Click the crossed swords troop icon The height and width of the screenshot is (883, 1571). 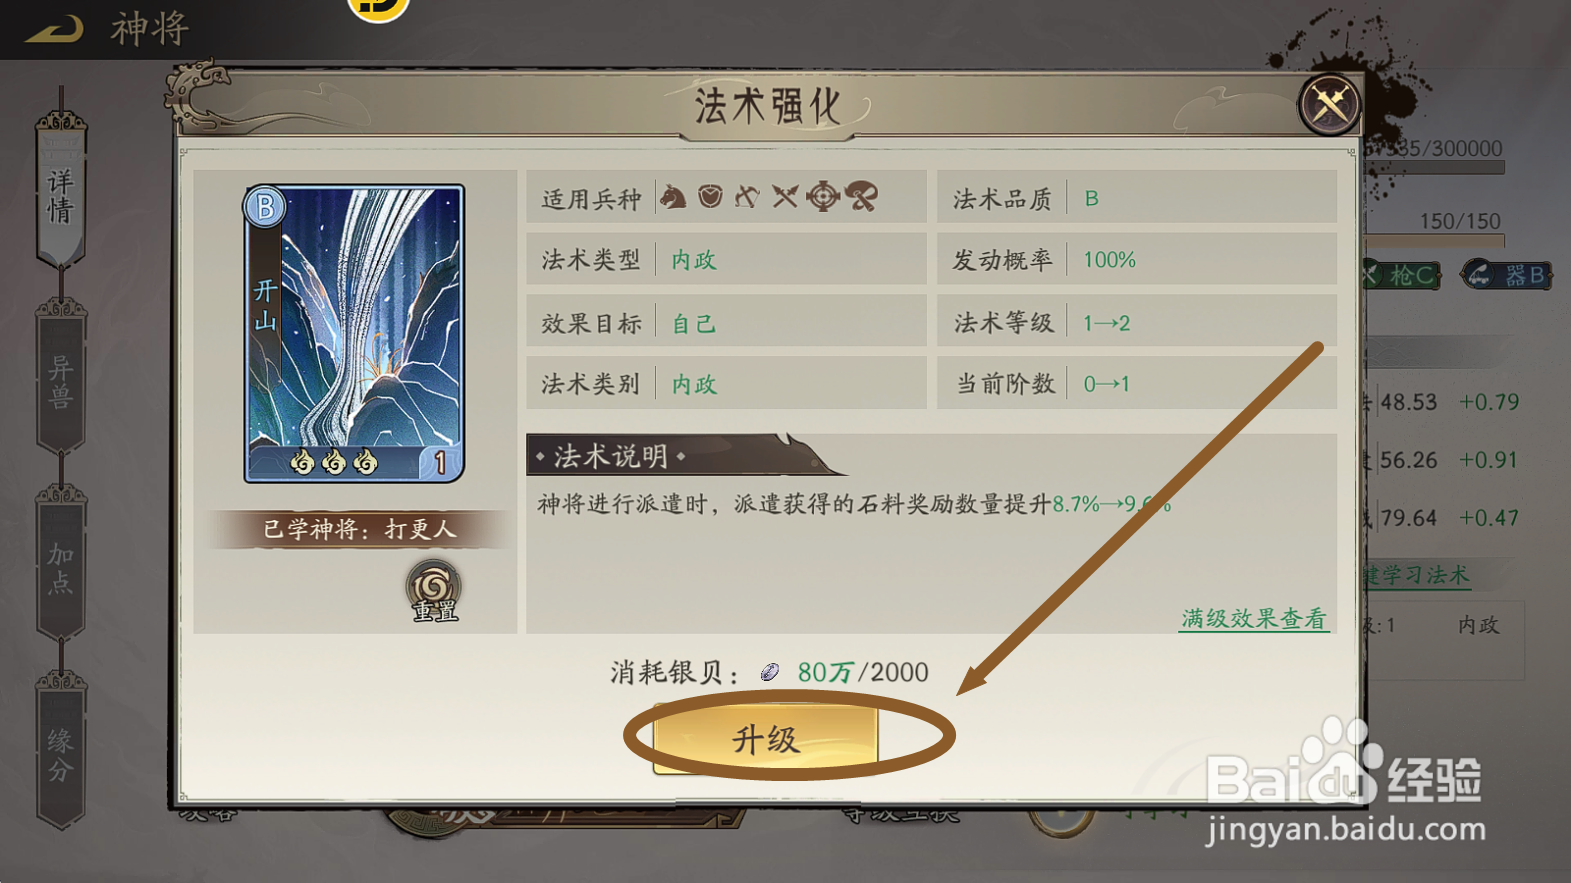point(785,196)
